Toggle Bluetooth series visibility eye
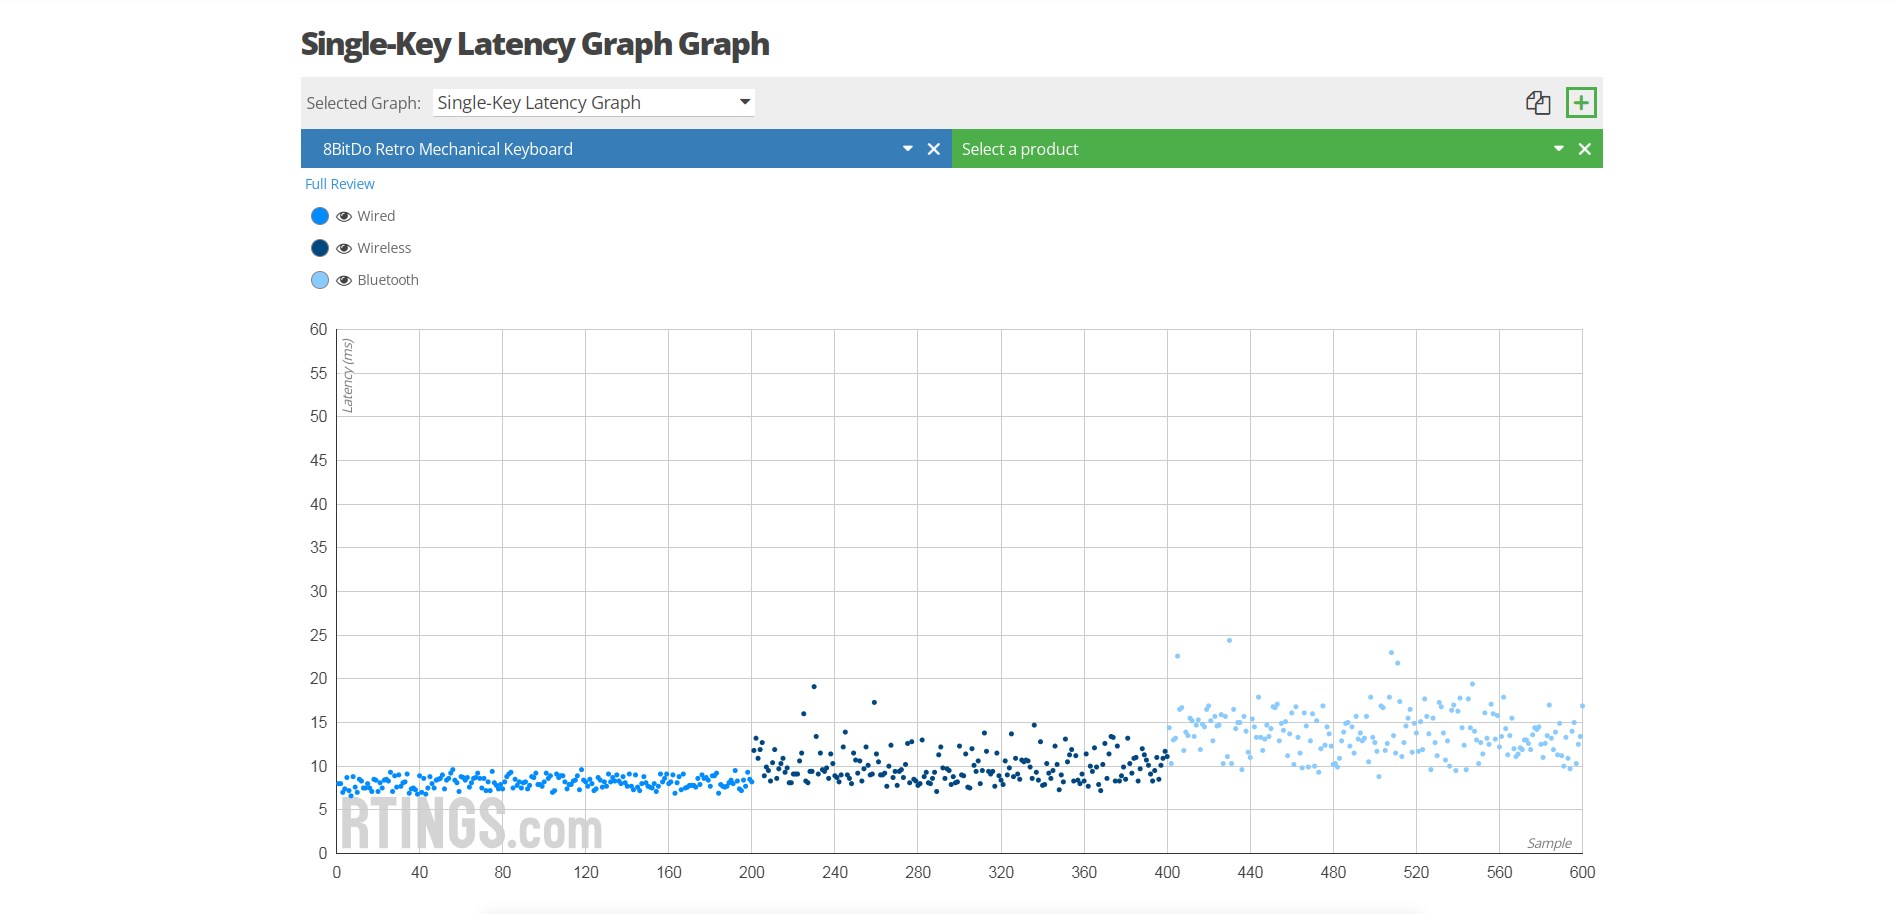Viewport: 1901px width, 914px height. (x=344, y=280)
